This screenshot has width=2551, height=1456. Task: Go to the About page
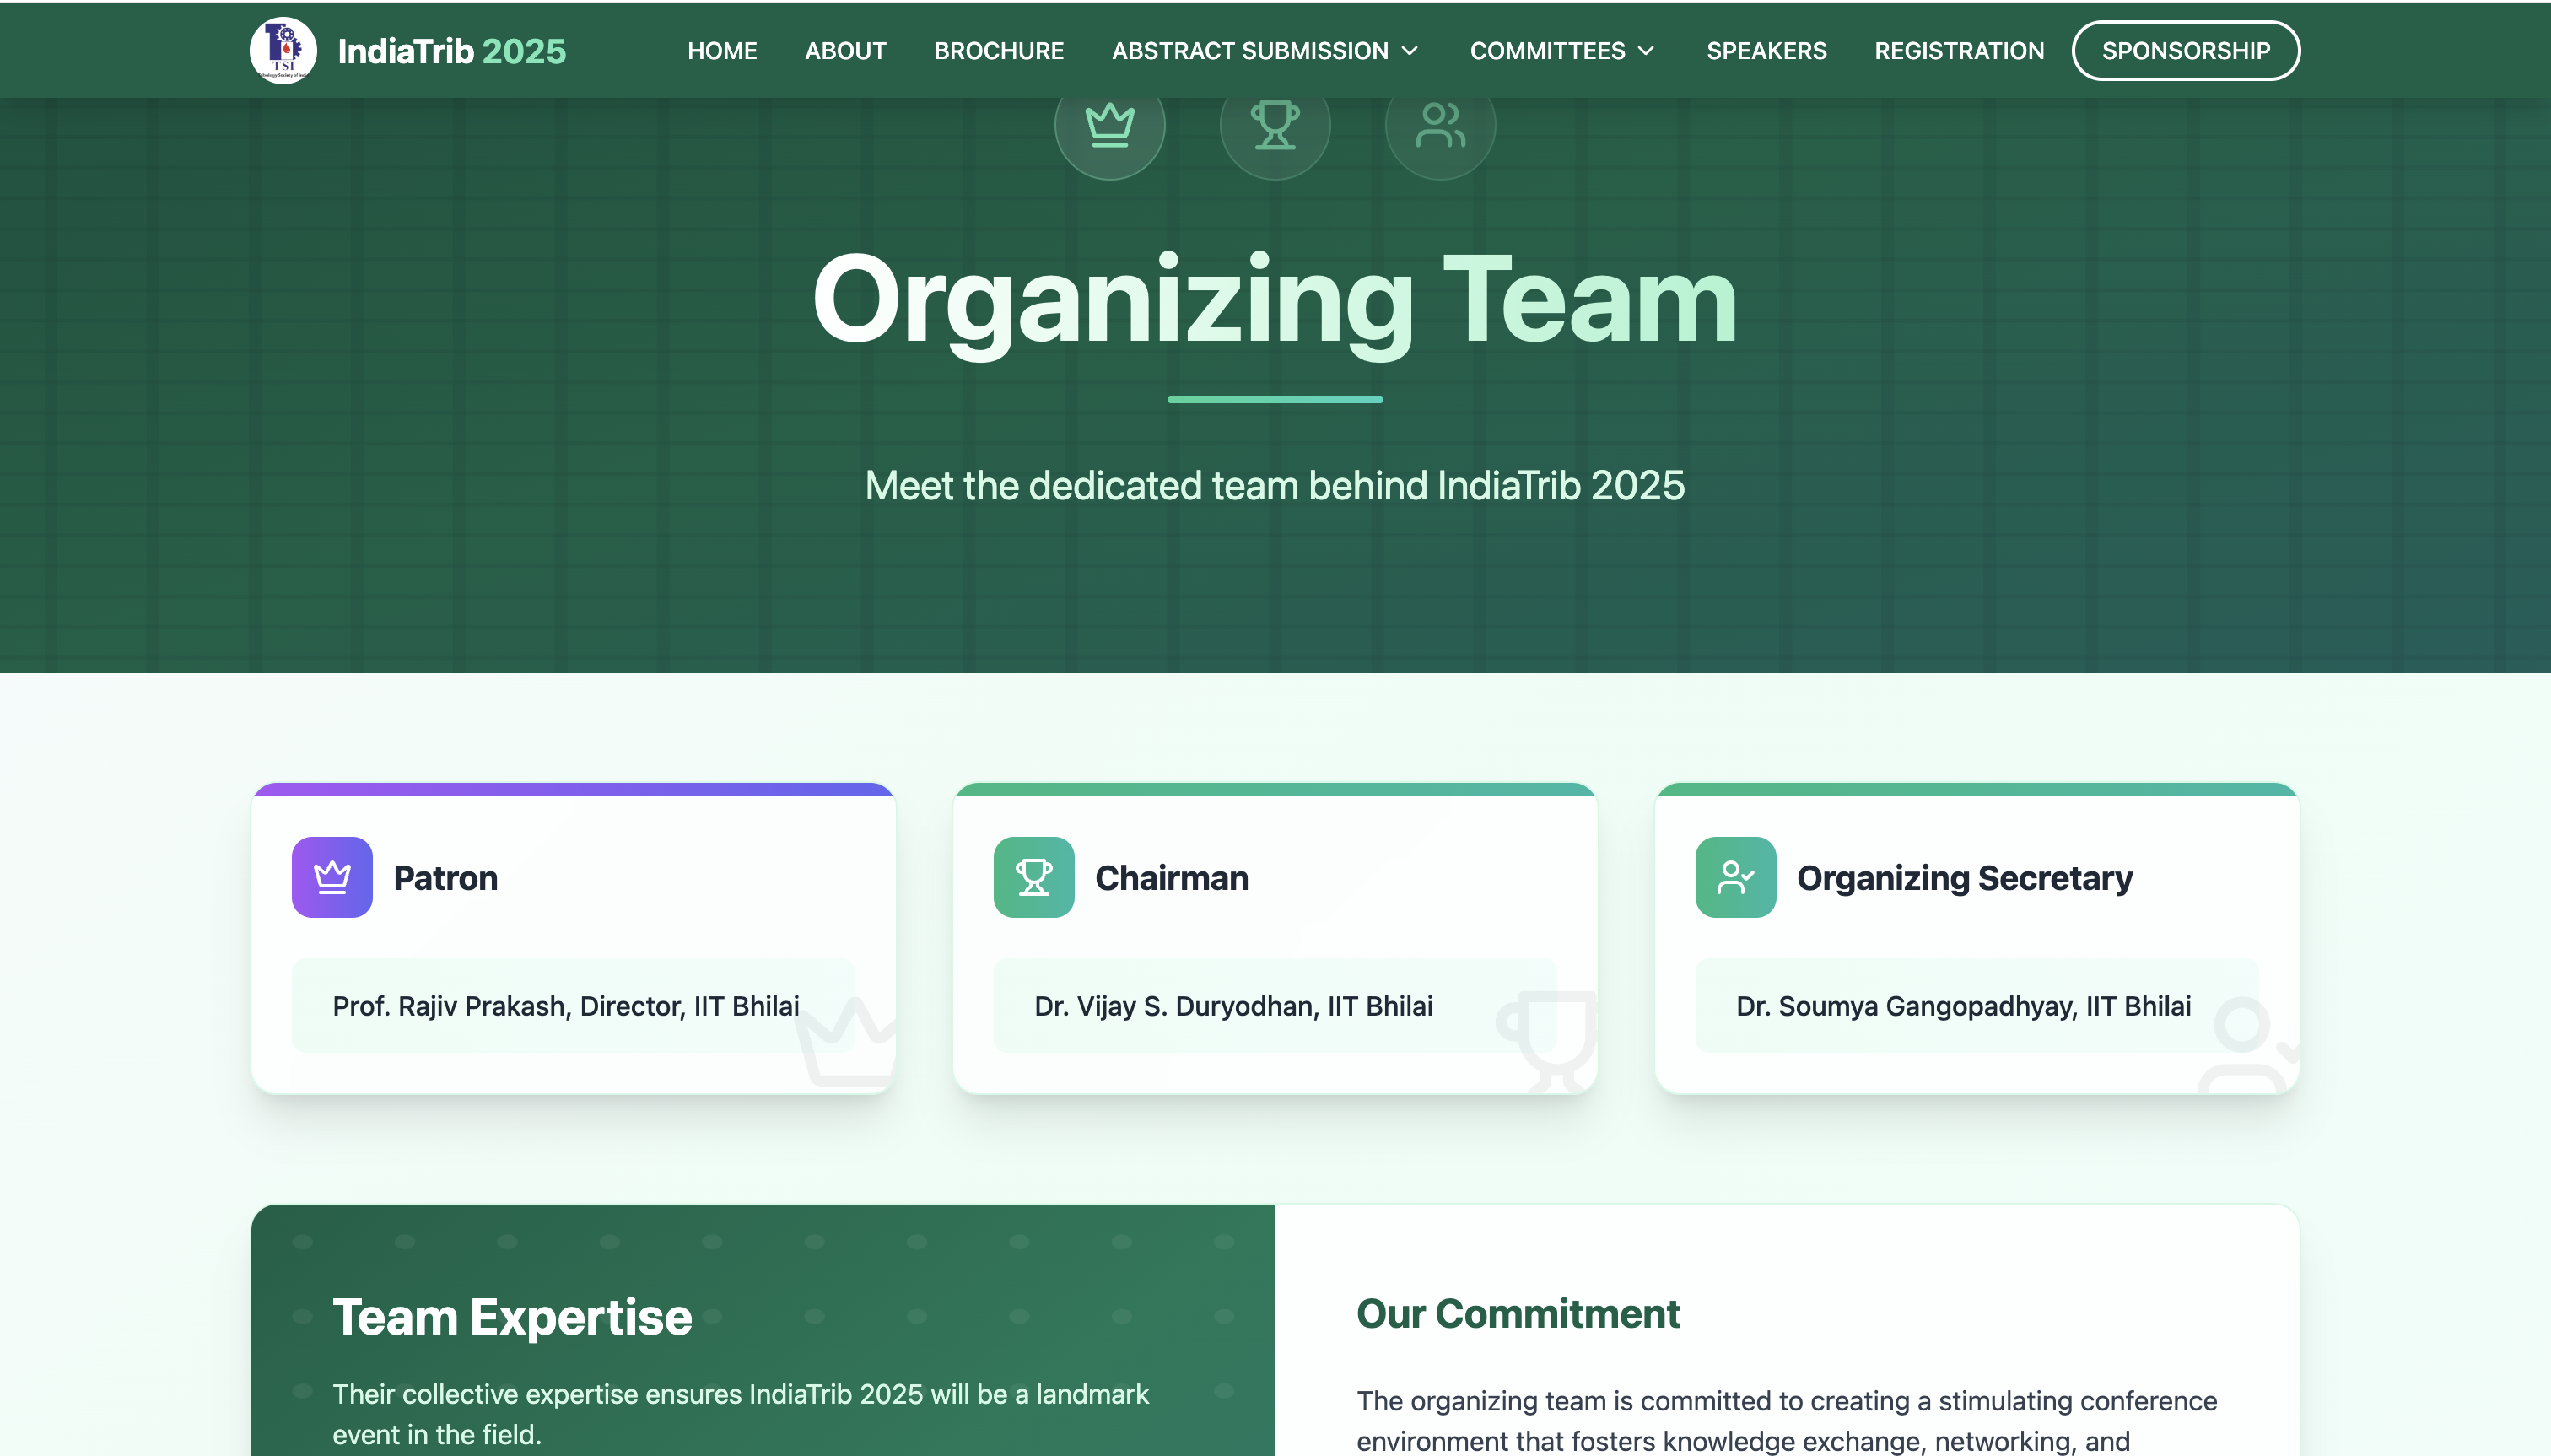coord(845,51)
